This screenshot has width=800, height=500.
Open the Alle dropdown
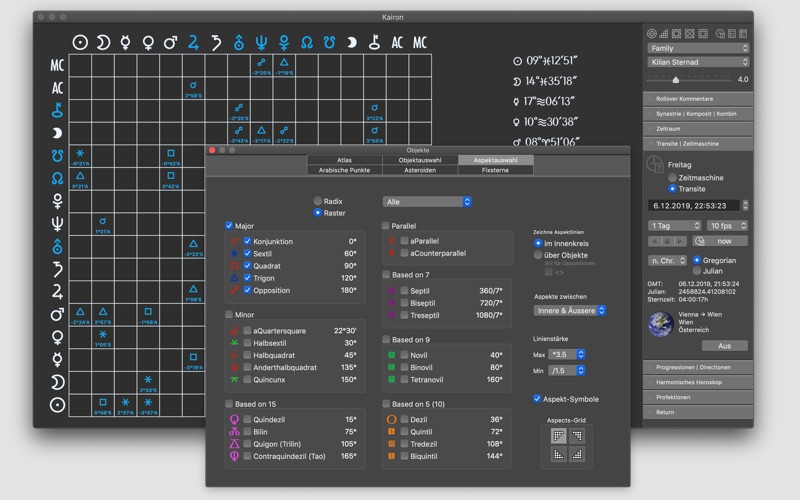pyautogui.click(x=427, y=202)
